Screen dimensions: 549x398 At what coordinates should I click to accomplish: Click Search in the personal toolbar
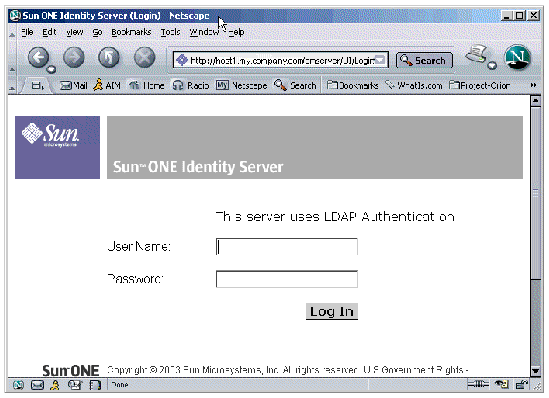[x=295, y=85]
